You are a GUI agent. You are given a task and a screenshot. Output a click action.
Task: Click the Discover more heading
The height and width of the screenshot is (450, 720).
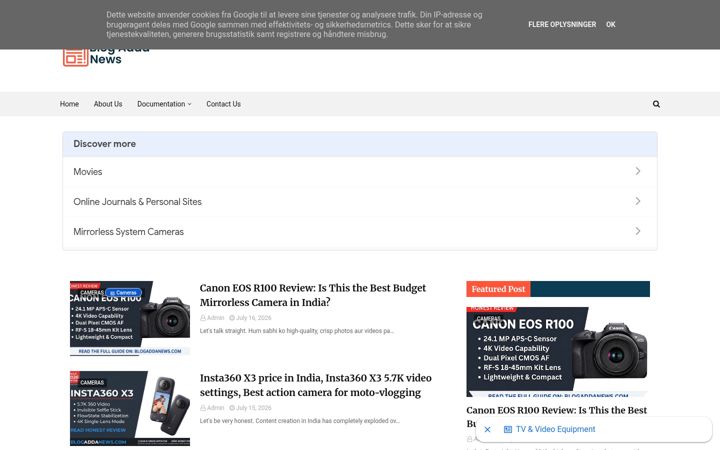[x=105, y=144]
